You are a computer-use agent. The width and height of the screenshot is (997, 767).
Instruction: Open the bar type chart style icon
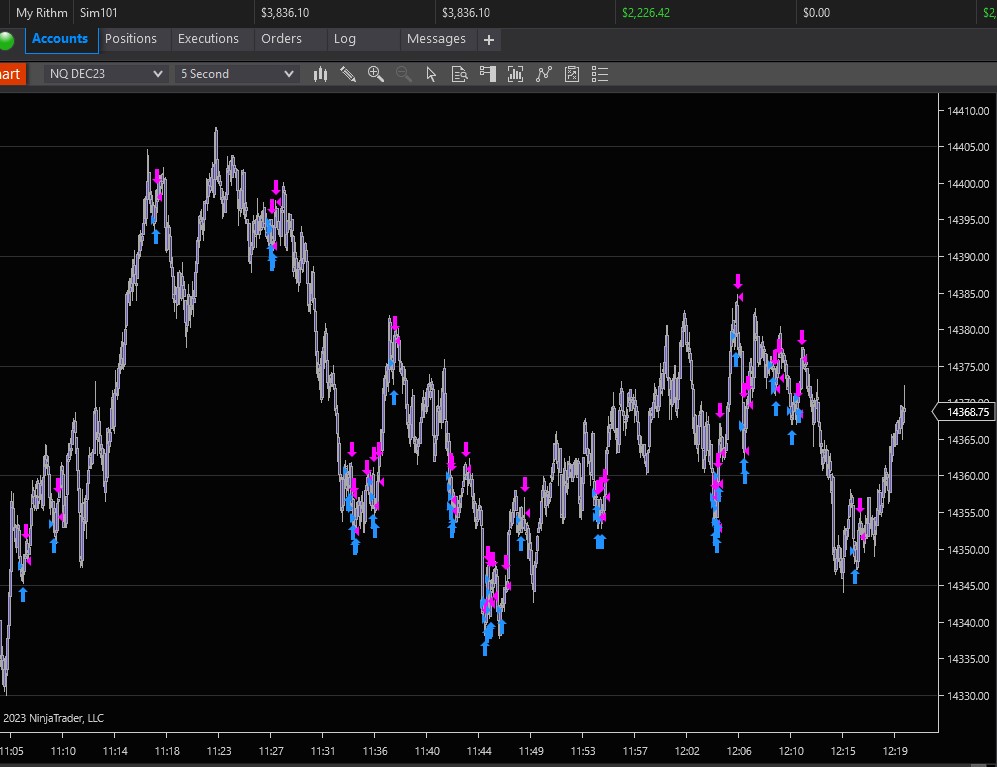click(321, 74)
